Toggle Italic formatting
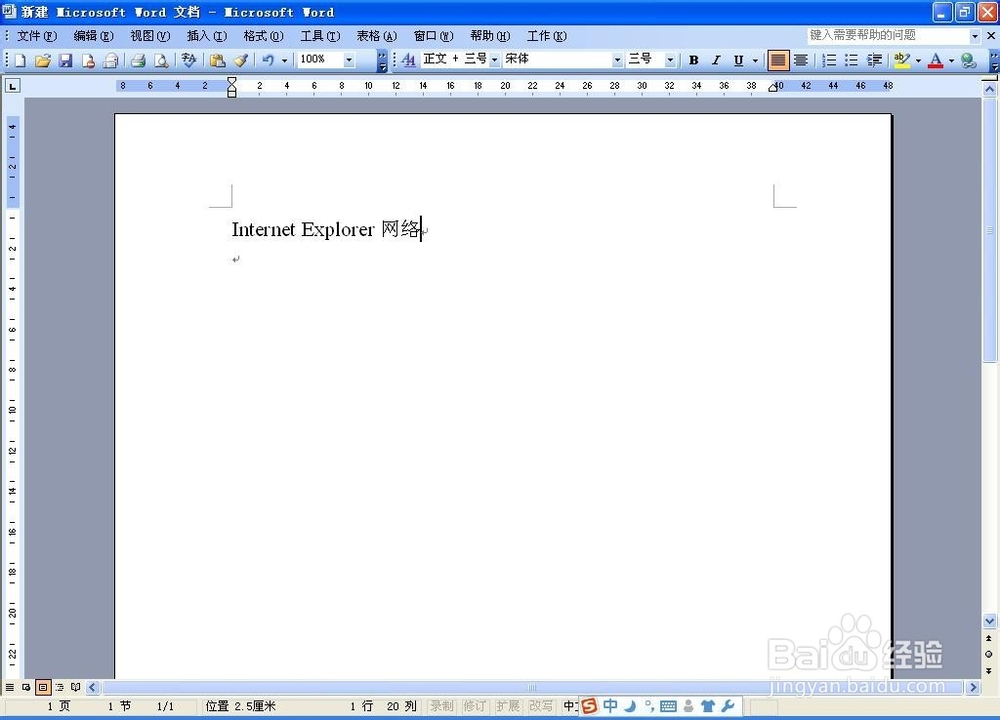The image size is (1000, 720). coord(716,61)
